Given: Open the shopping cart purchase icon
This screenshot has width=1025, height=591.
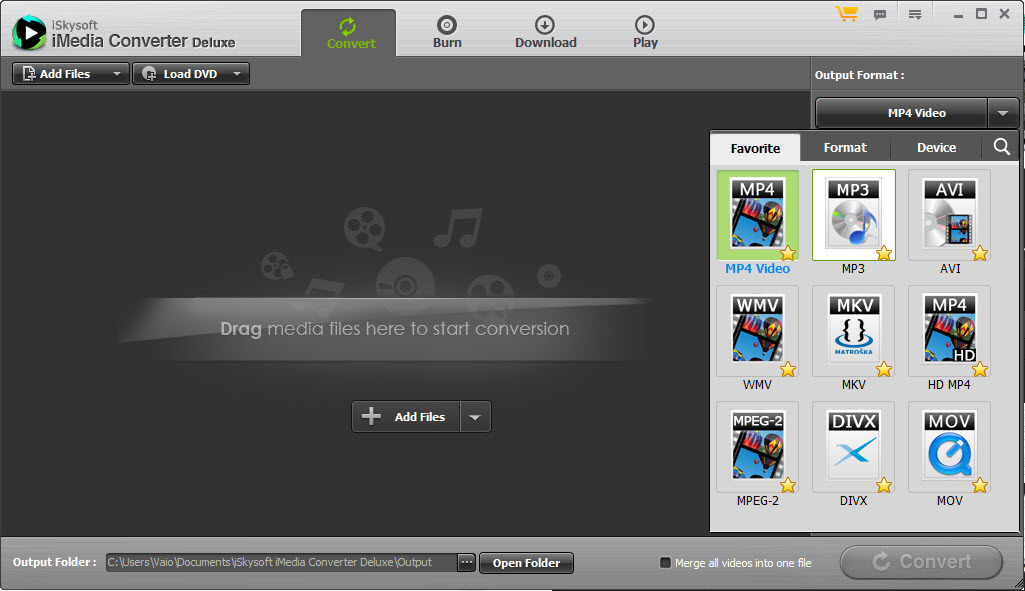Looking at the screenshot, I should (x=847, y=14).
